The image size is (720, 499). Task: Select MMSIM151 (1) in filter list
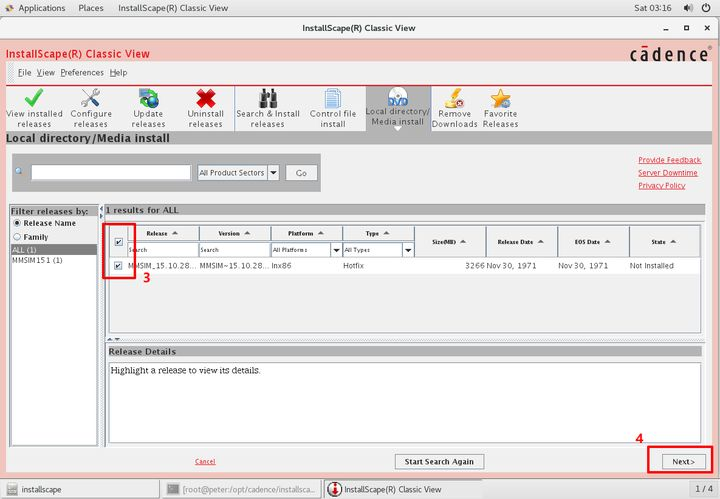(x=54, y=260)
